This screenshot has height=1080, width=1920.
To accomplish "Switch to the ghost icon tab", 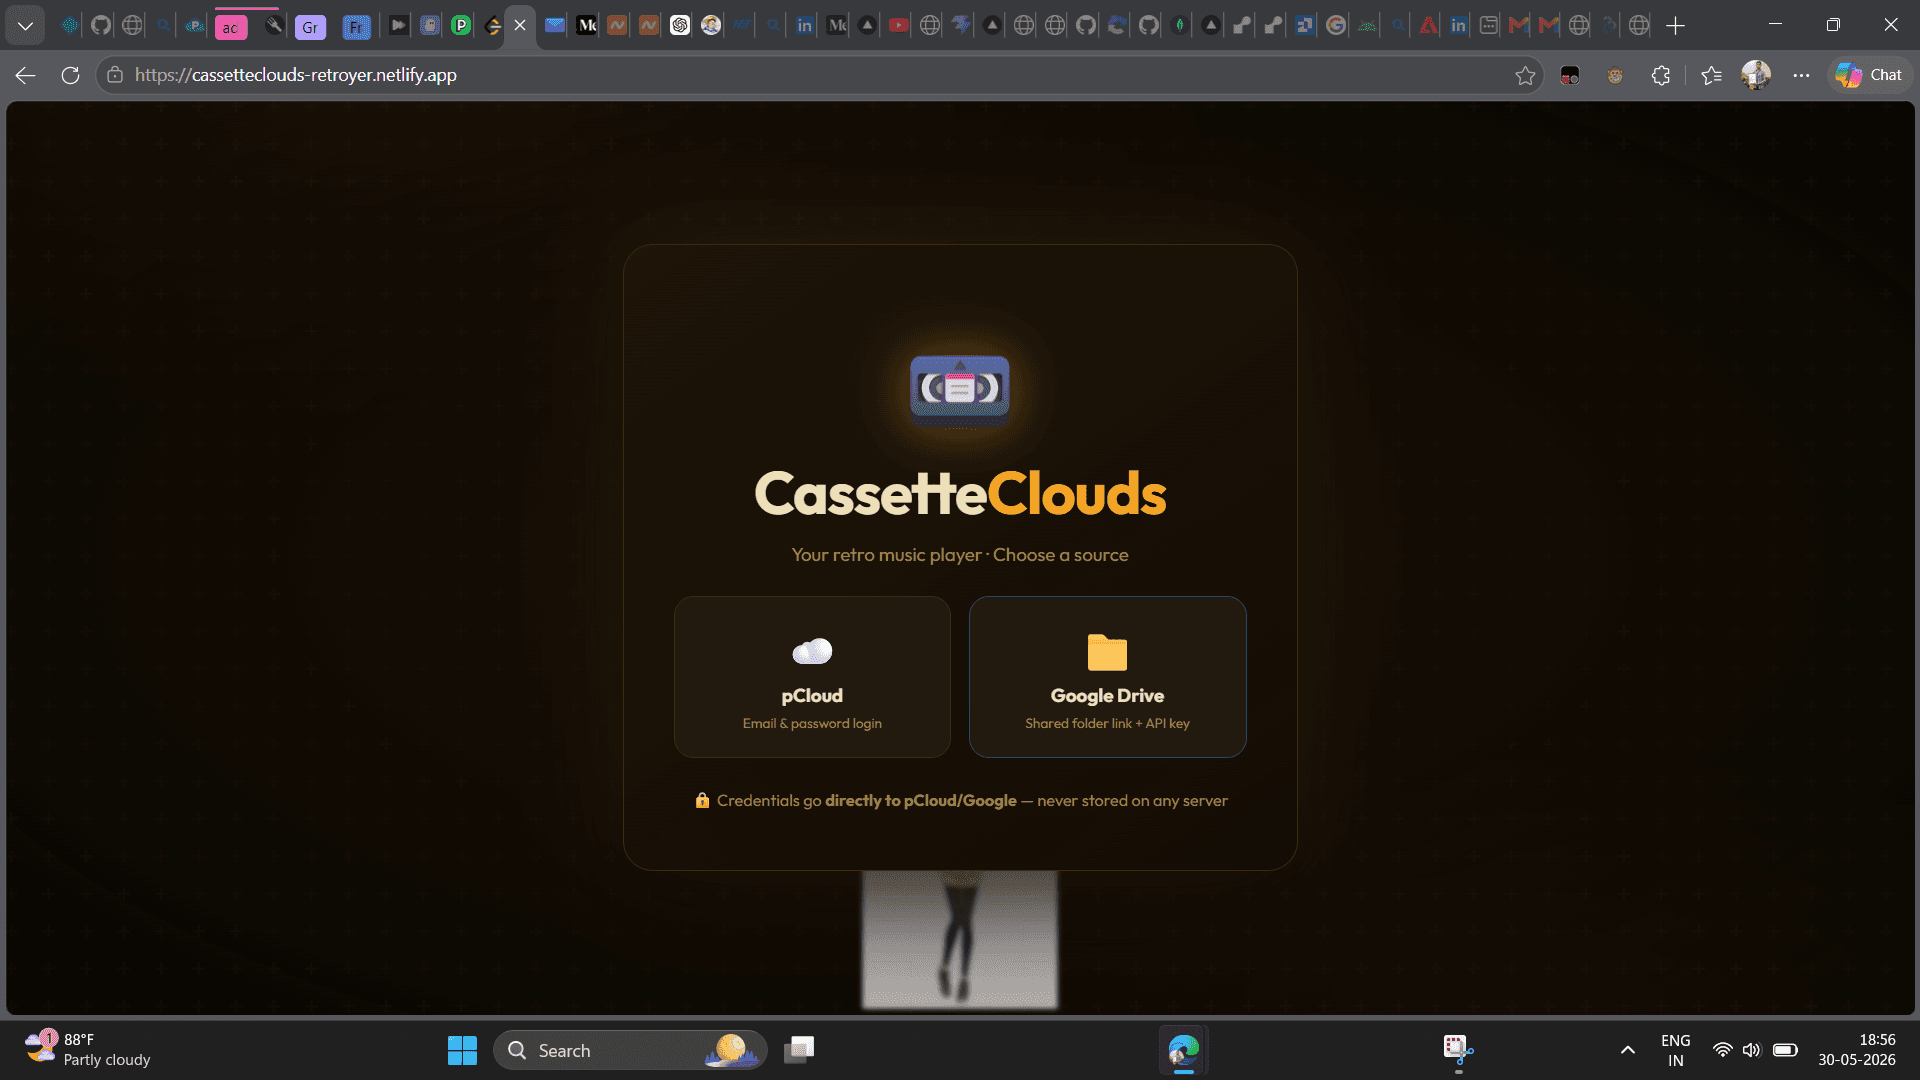I will 430,26.
